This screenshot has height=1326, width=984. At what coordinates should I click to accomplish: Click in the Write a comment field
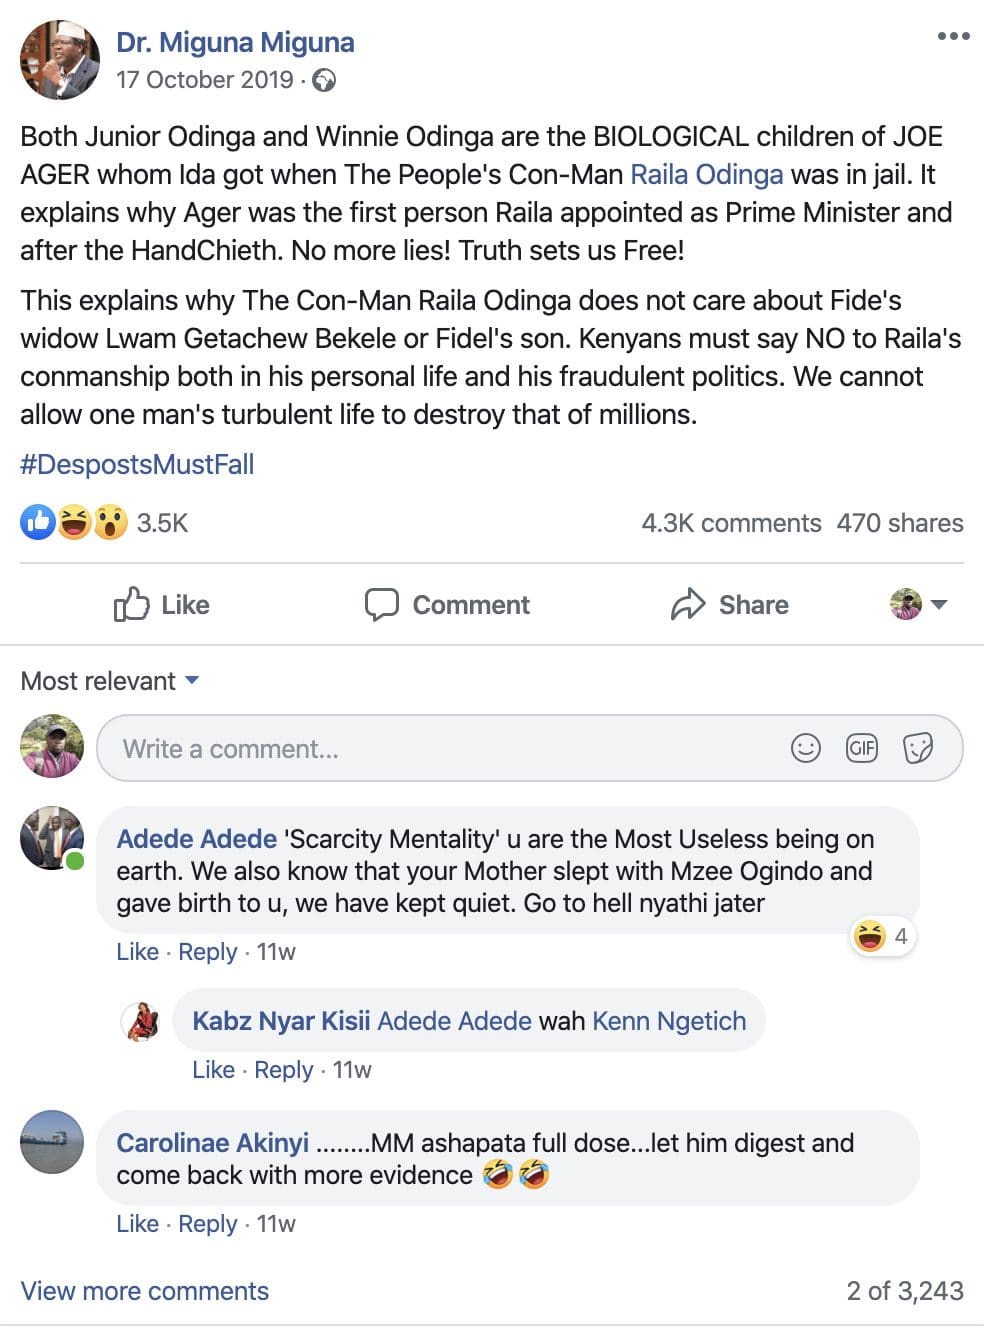click(450, 748)
